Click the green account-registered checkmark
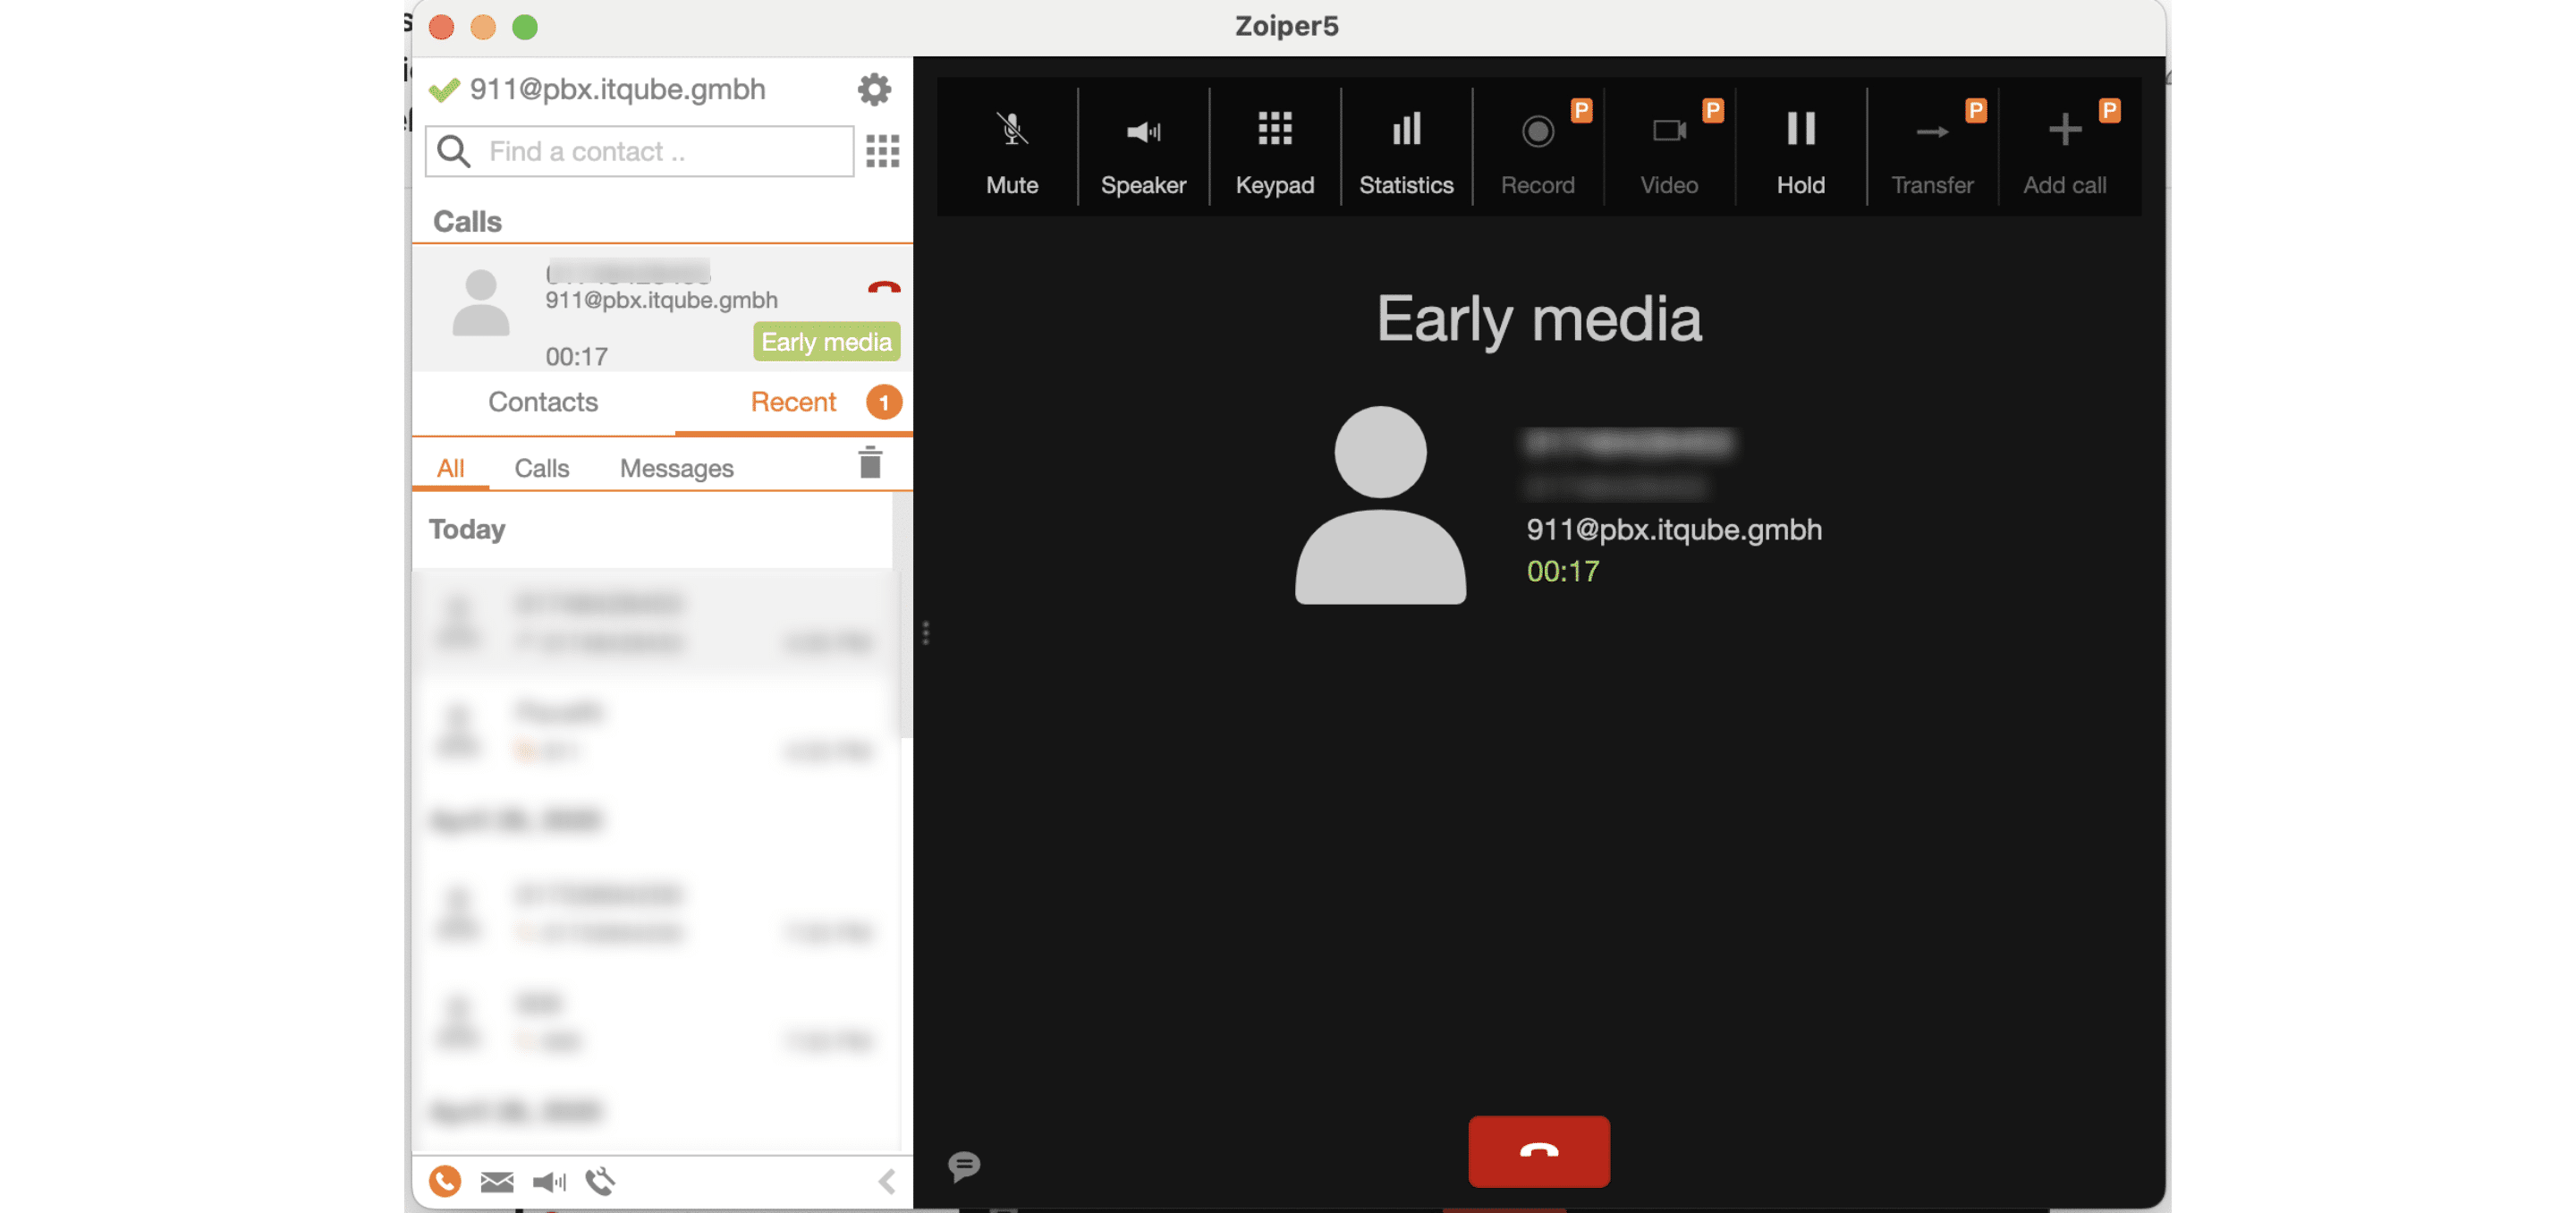Viewport: 2576px width, 1213px height. point(444,90)
